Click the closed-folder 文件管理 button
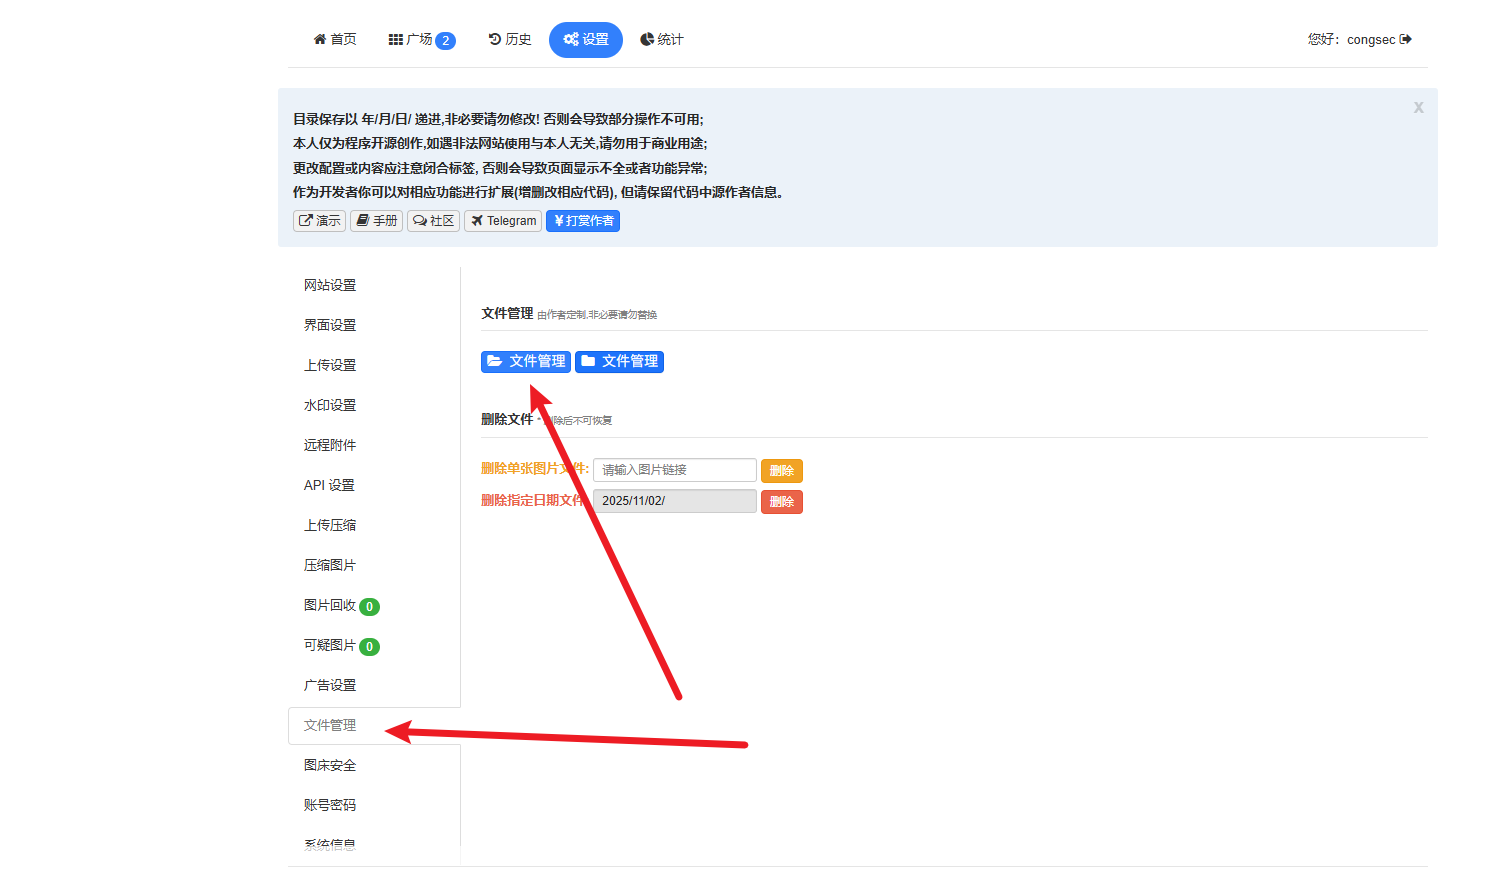Screen dimensions: 1507x879 pos(619,361)
